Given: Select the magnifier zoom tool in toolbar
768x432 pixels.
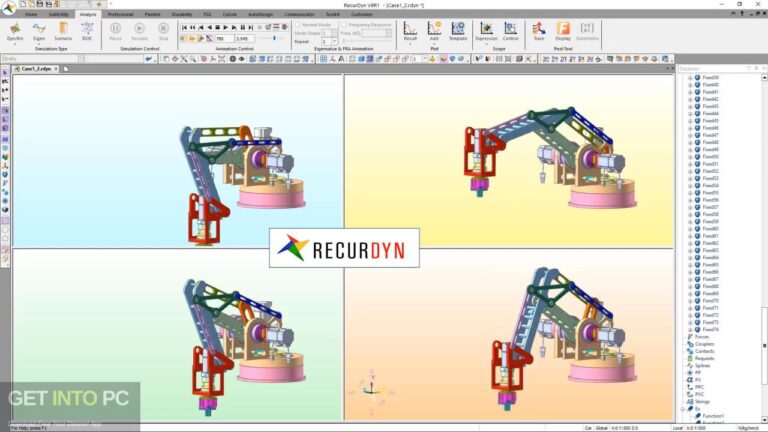Looking at the screenshot, I should tap(193, 59).
